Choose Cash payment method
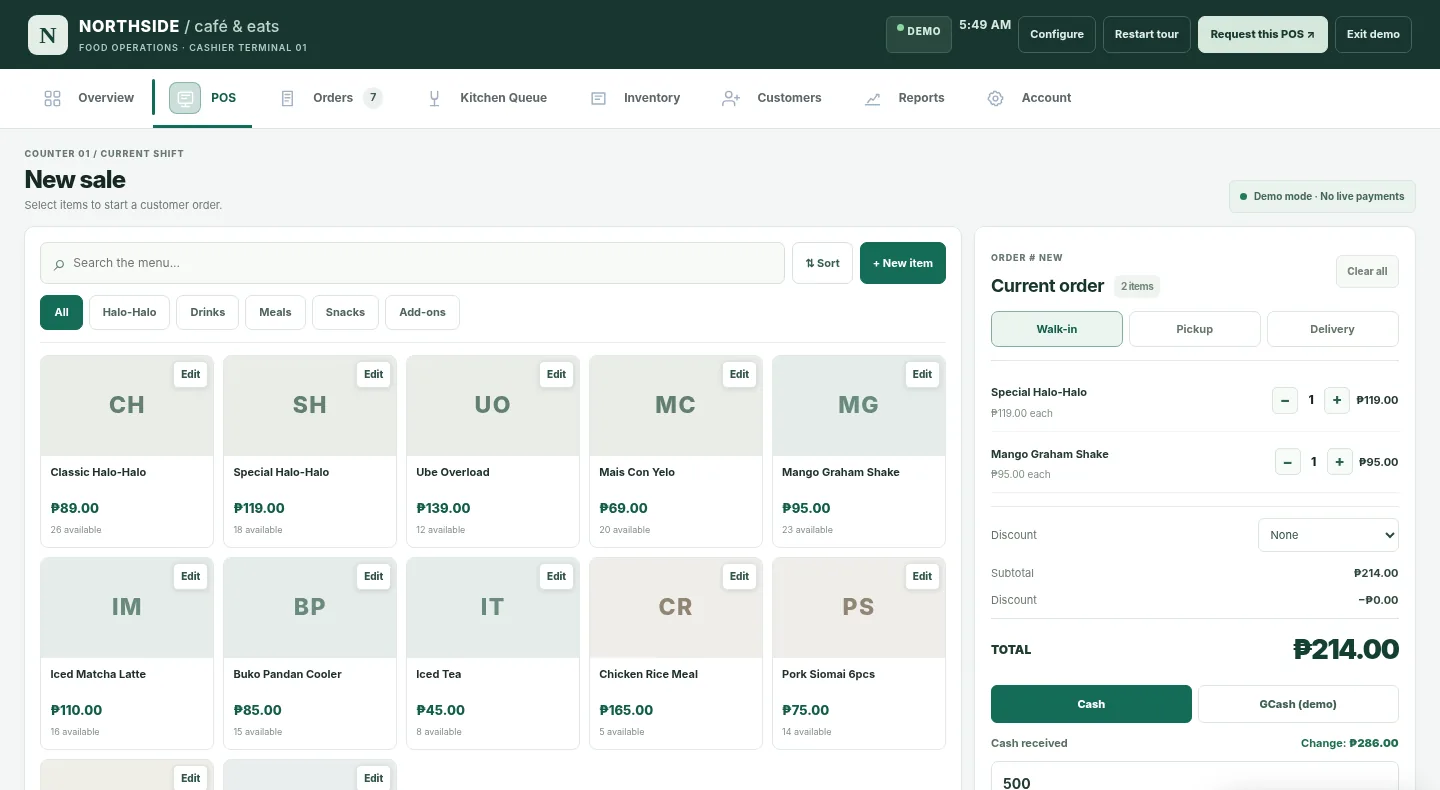This screenshot has width=1440, height=790. tap(1091, 704)
